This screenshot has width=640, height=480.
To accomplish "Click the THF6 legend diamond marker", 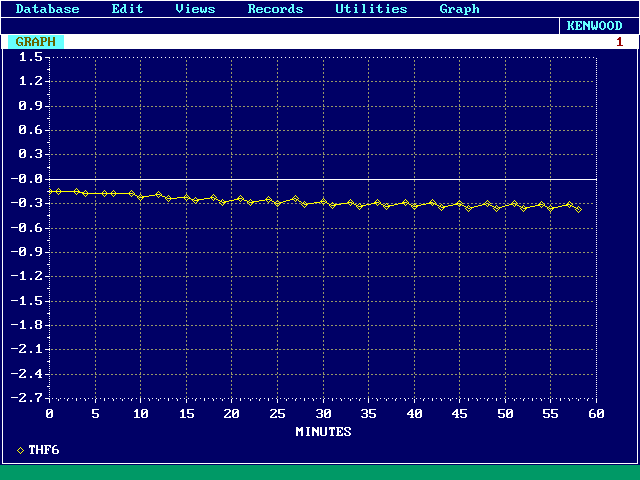I will pos(20,451).
